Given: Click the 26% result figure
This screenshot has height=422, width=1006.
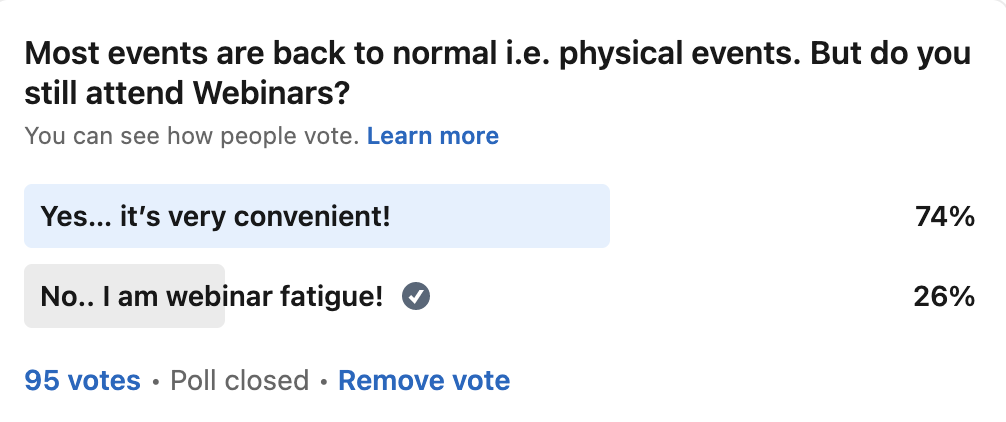Looking at the screenshot, I should pos(944,297).
